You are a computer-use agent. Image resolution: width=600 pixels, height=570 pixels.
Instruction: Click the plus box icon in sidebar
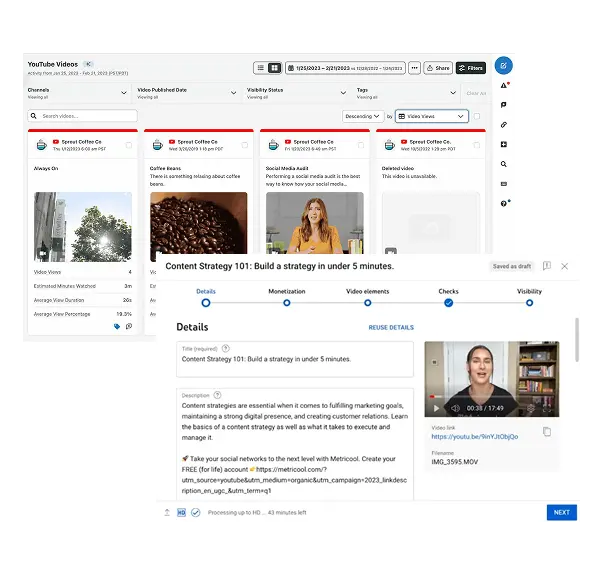[x=504, y=144]
